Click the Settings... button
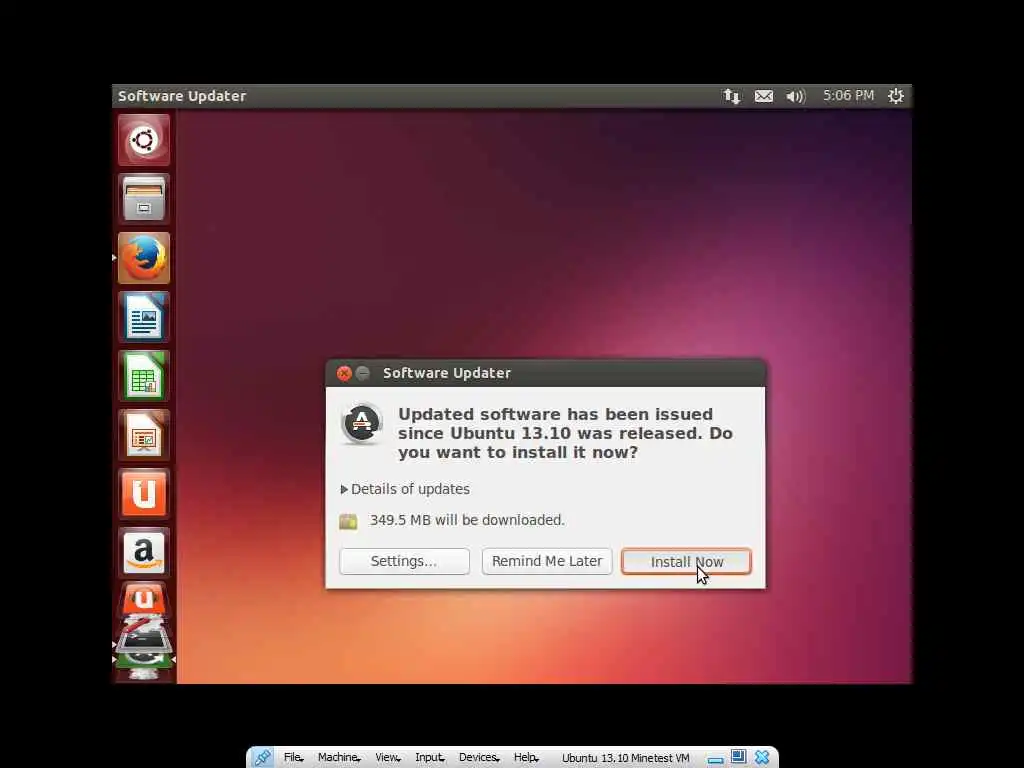The image size is (1024, 768). pyautogui.click(x=404, y=562)
